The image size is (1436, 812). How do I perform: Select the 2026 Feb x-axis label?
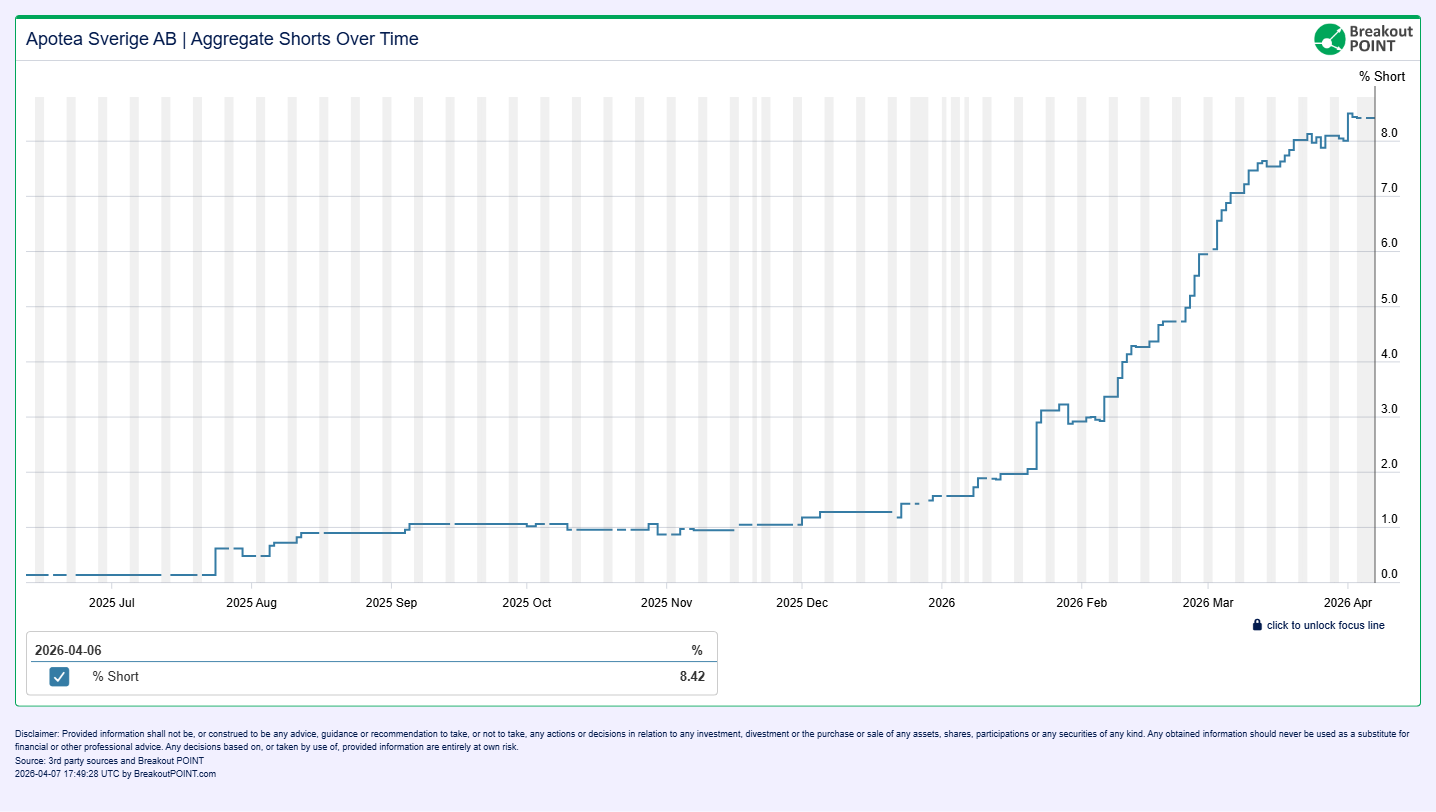[1082, 603]
